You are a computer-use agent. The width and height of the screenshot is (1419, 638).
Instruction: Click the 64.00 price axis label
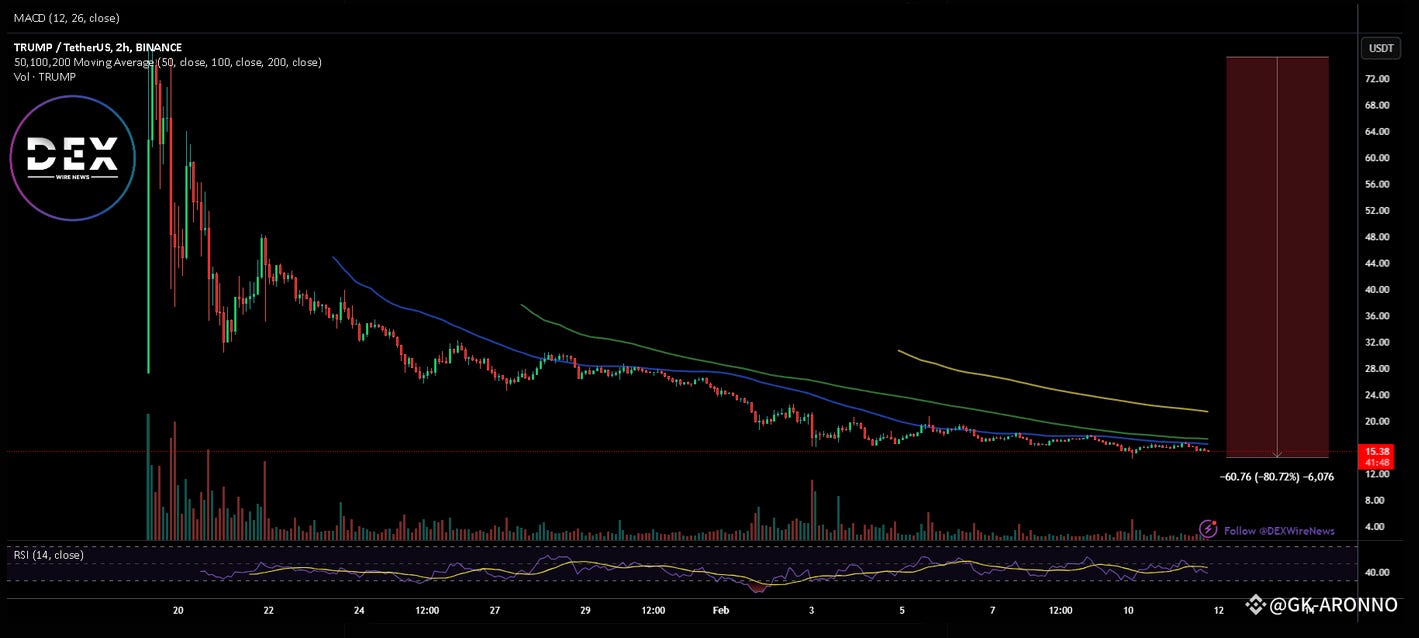pyautogui.click(x=1376, y=132)
